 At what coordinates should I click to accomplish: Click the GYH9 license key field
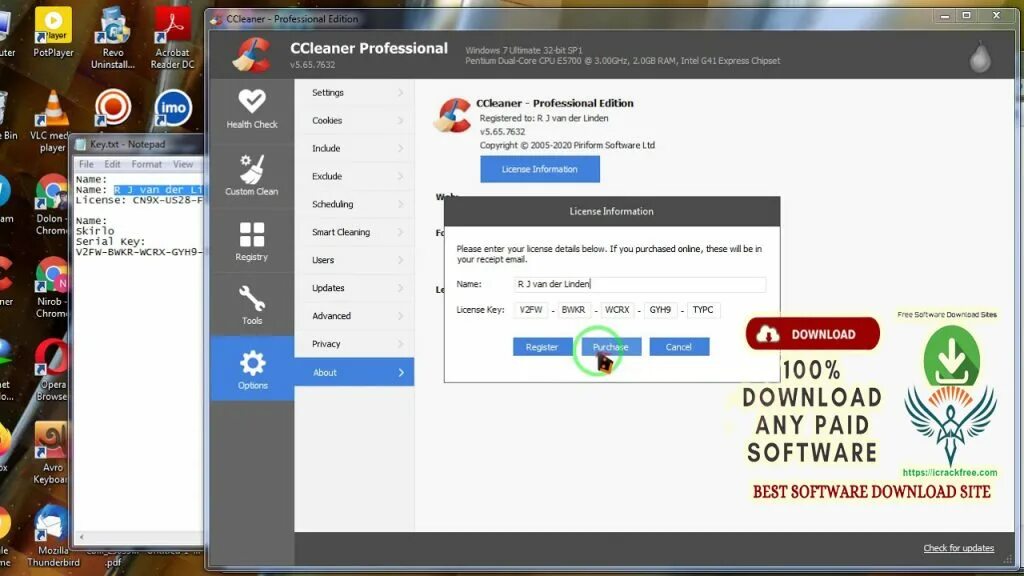[660, 310]
